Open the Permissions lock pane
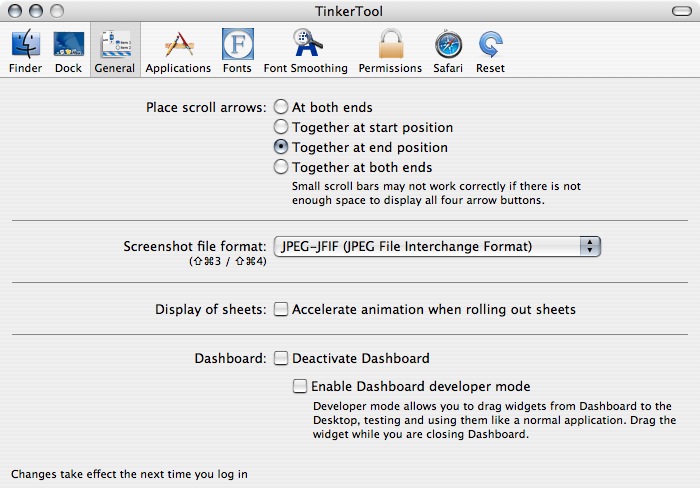 [390, 50]
